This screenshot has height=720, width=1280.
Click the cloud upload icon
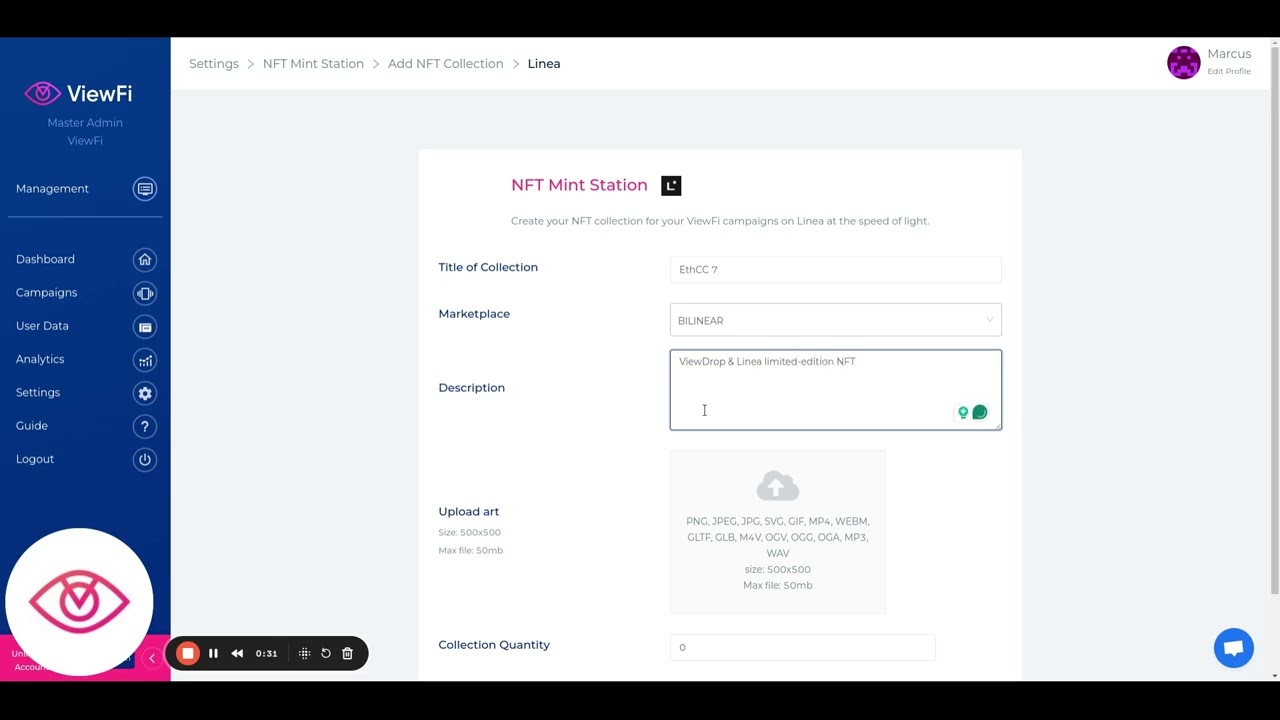(x=778, y=485)
